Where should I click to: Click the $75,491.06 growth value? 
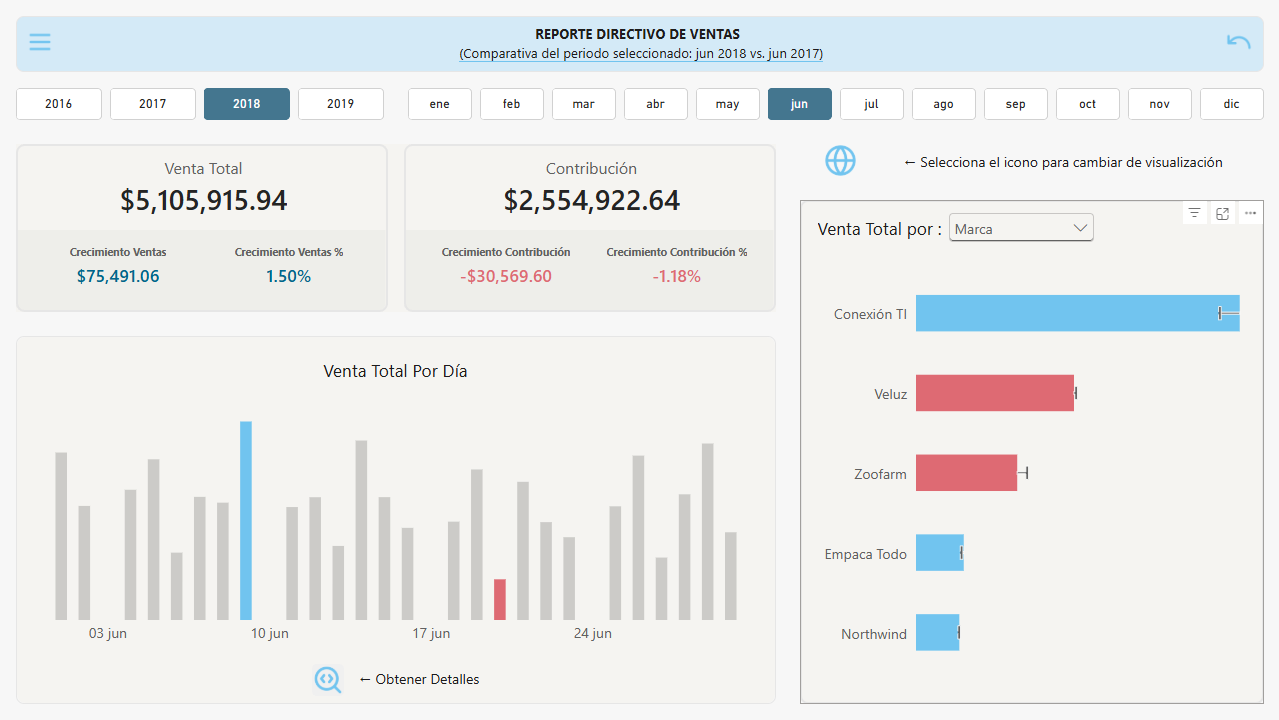tap(118, 276)
